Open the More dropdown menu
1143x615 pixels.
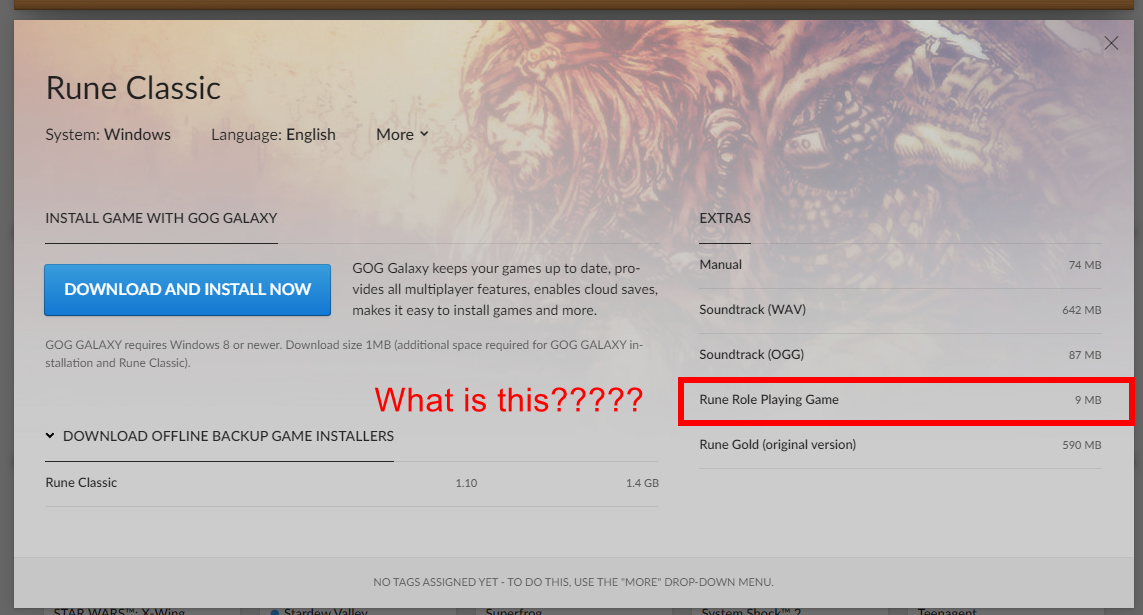402,134
